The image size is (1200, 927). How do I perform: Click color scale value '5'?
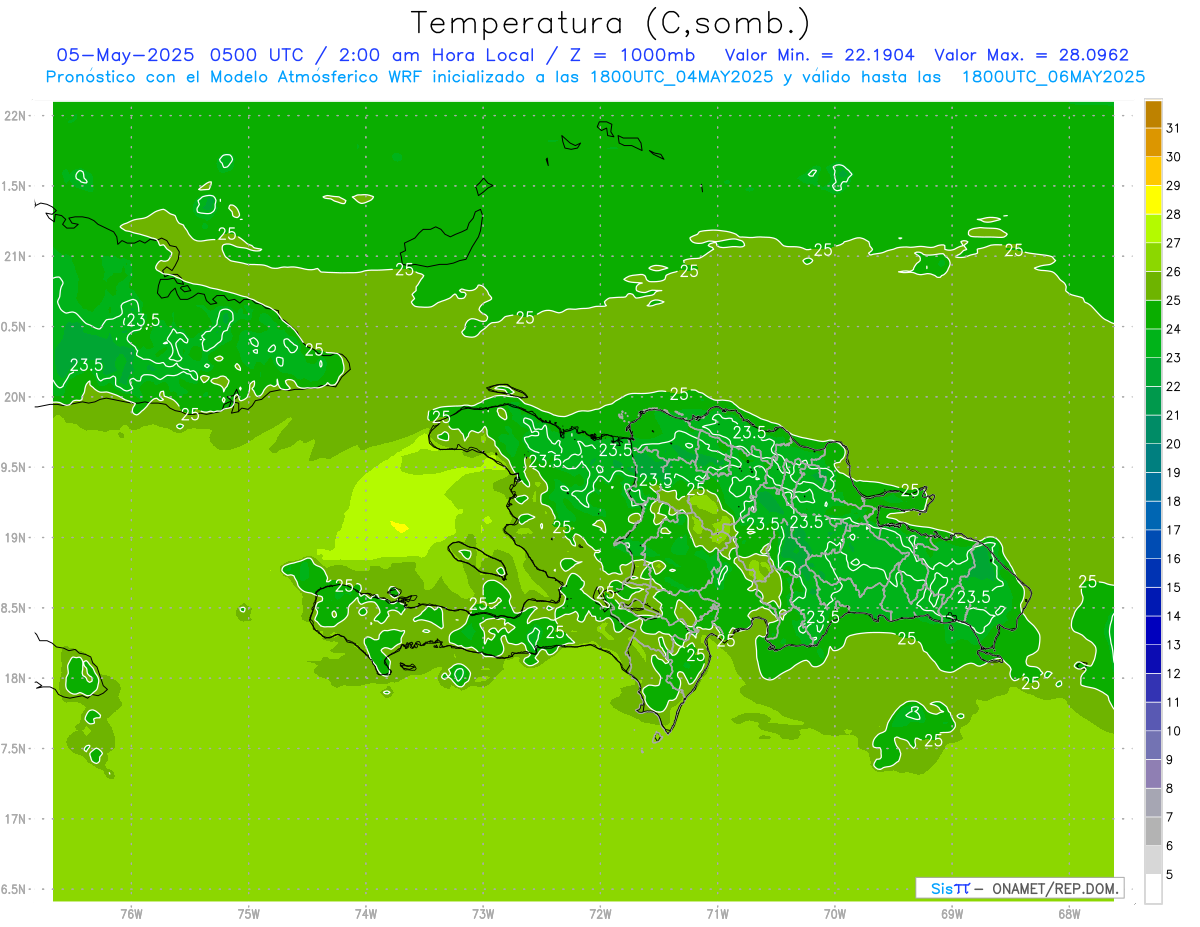[1169, 875]
